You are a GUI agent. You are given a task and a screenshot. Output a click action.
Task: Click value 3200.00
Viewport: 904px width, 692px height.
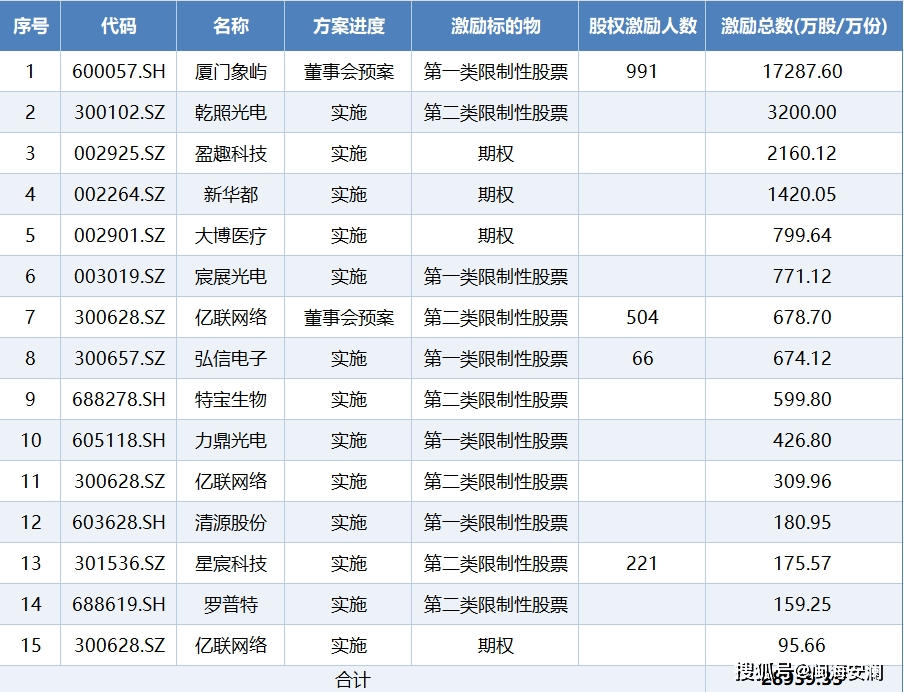click(x=802, y=112)
